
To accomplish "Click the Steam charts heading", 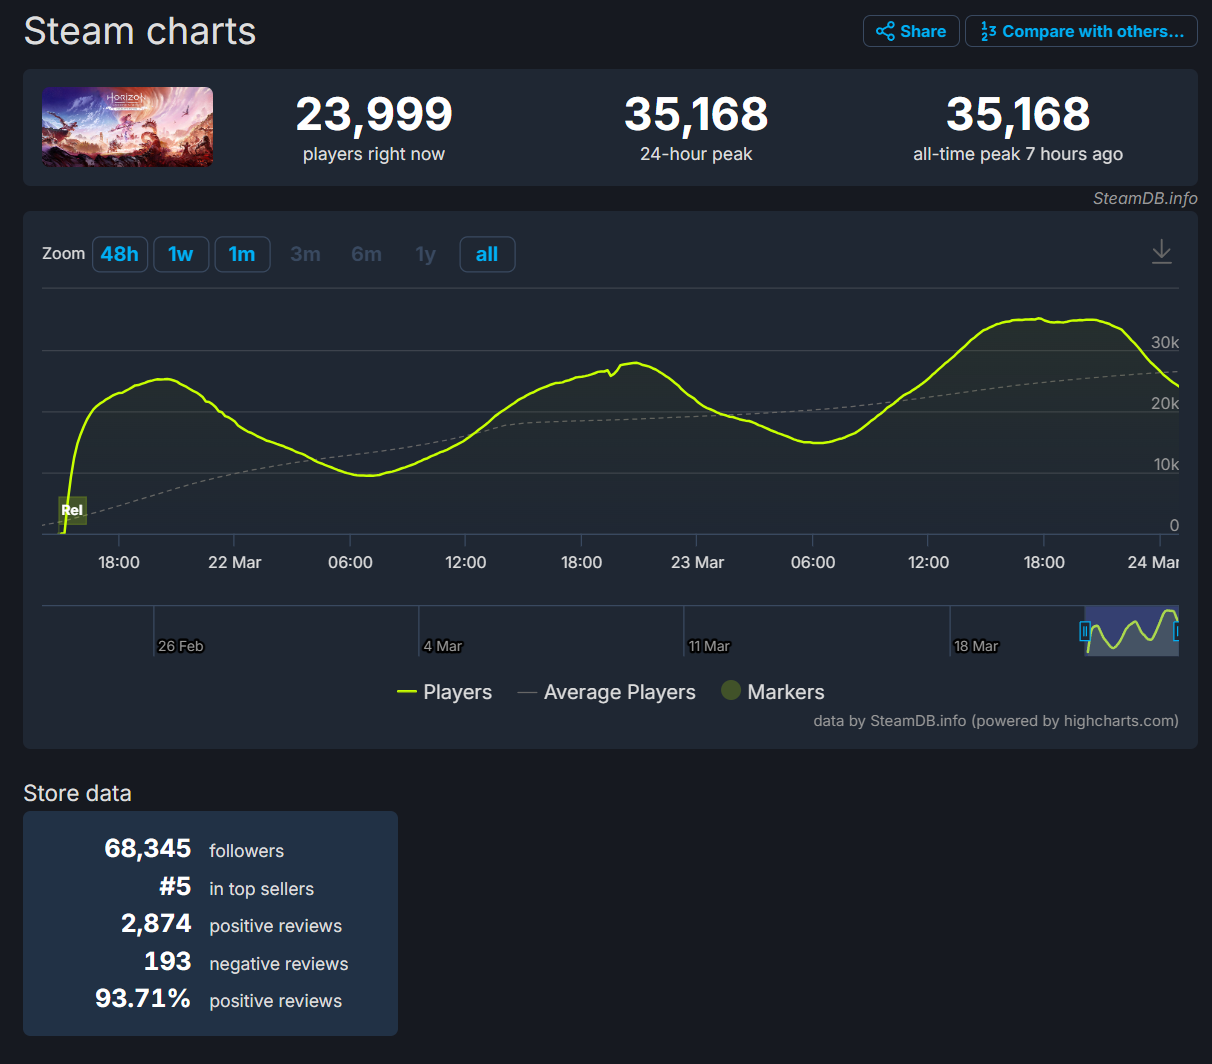I will click(140, 31).
